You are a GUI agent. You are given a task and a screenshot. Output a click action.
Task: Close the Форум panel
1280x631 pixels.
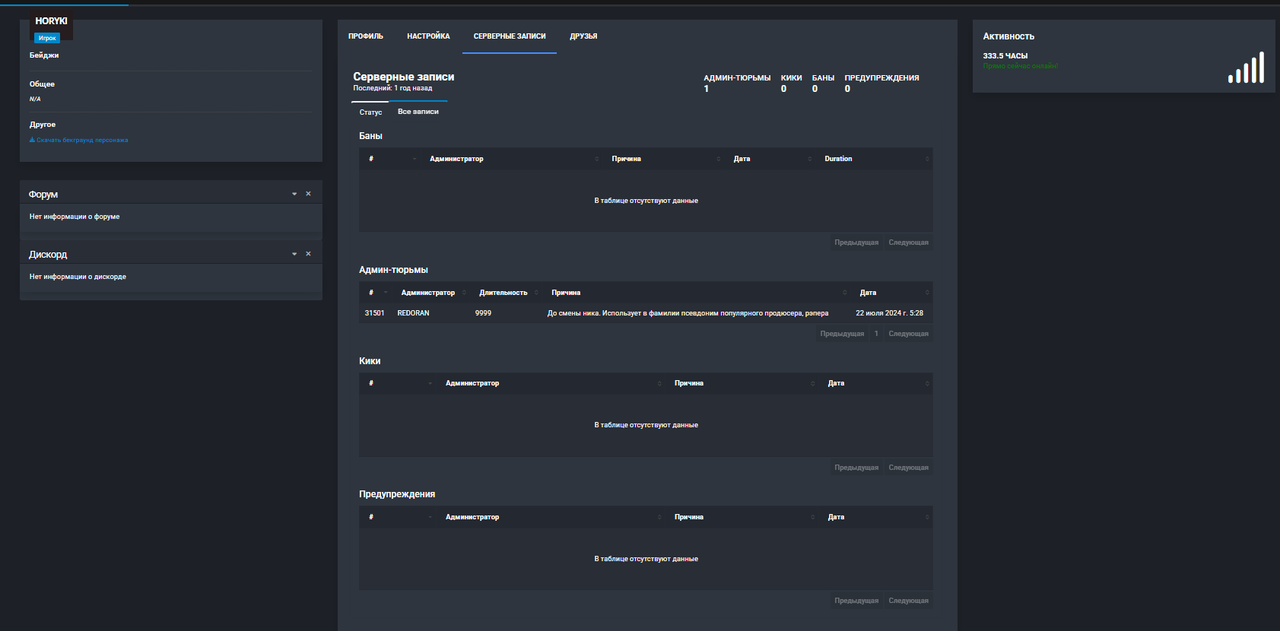[x=308, y=194]
